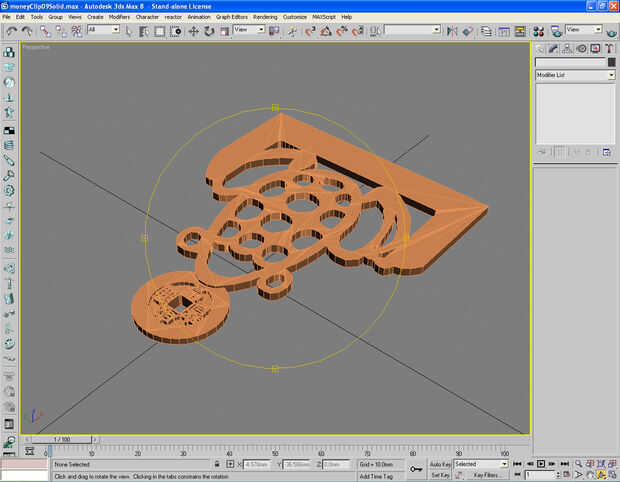Click the Add Time Tag label
Viewport: 620px width, 482px height.
(x=378, y=475)
